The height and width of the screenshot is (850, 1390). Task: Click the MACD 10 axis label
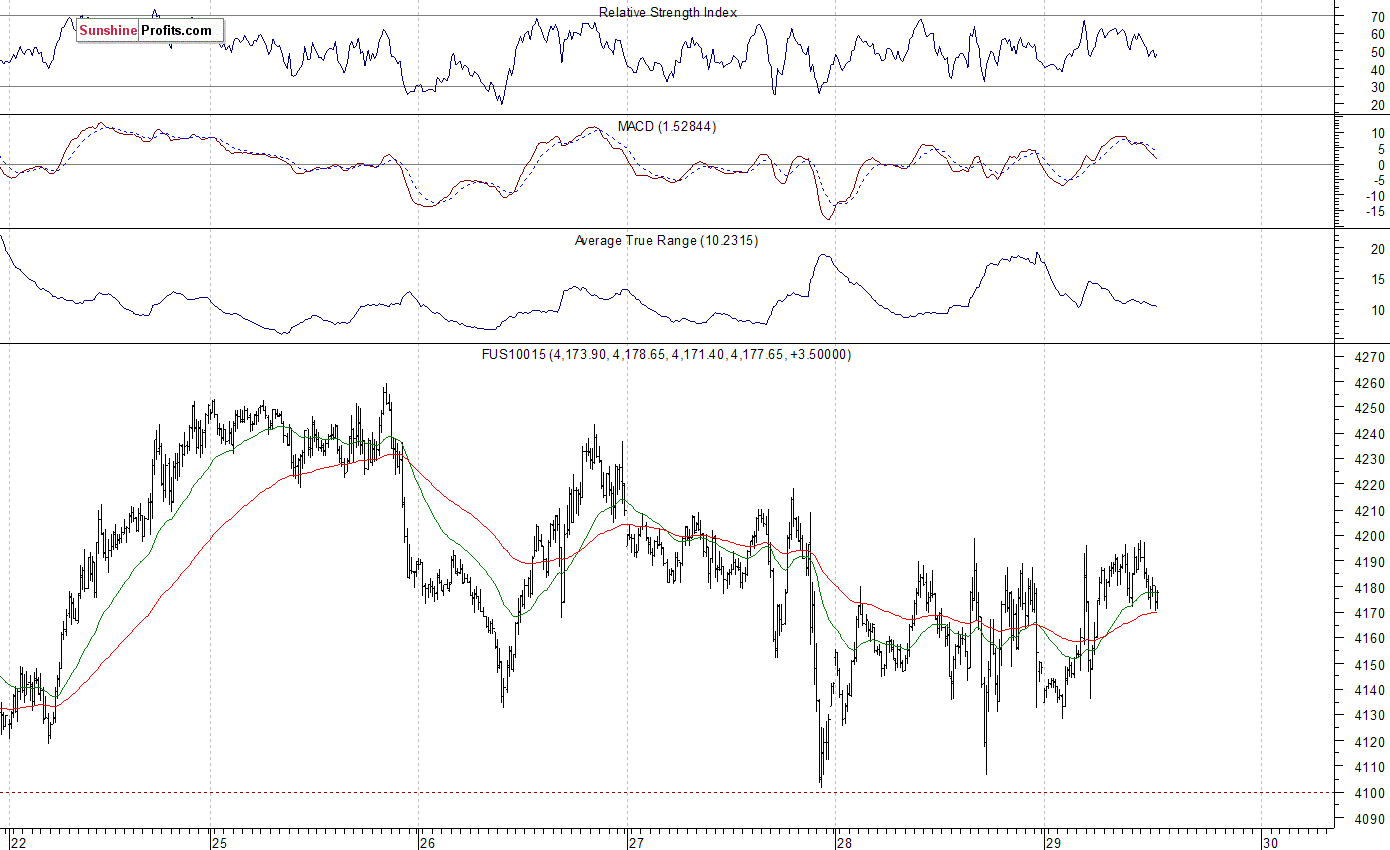(1377, 133)
